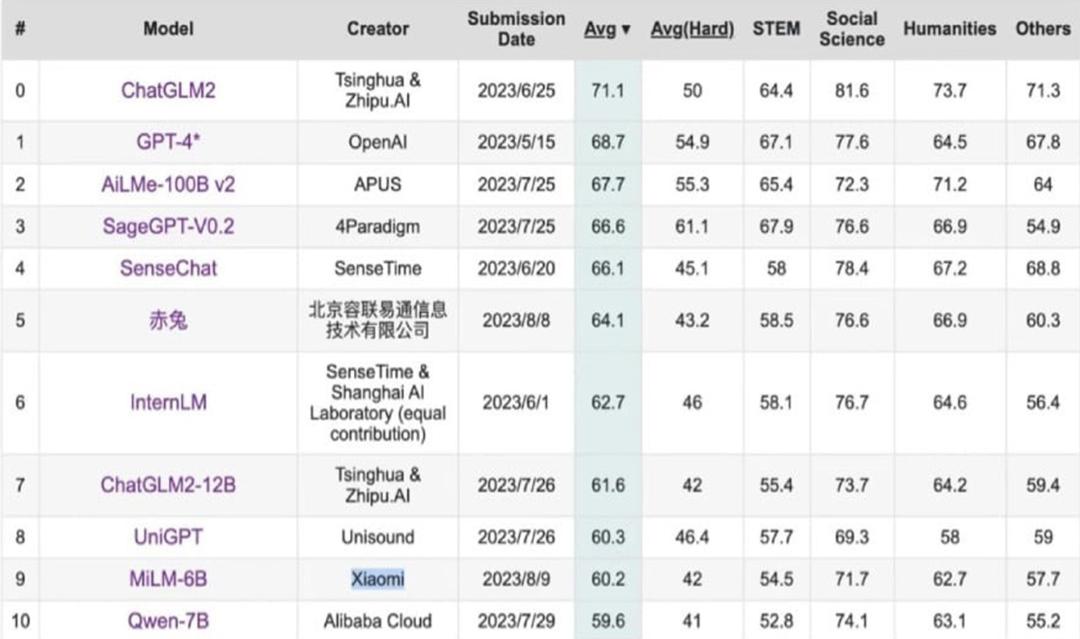Screen dimensions: 1080x639
Task: Click the 61.1 Avg(Hard) score for SageGPT
Action: [692, 227]
